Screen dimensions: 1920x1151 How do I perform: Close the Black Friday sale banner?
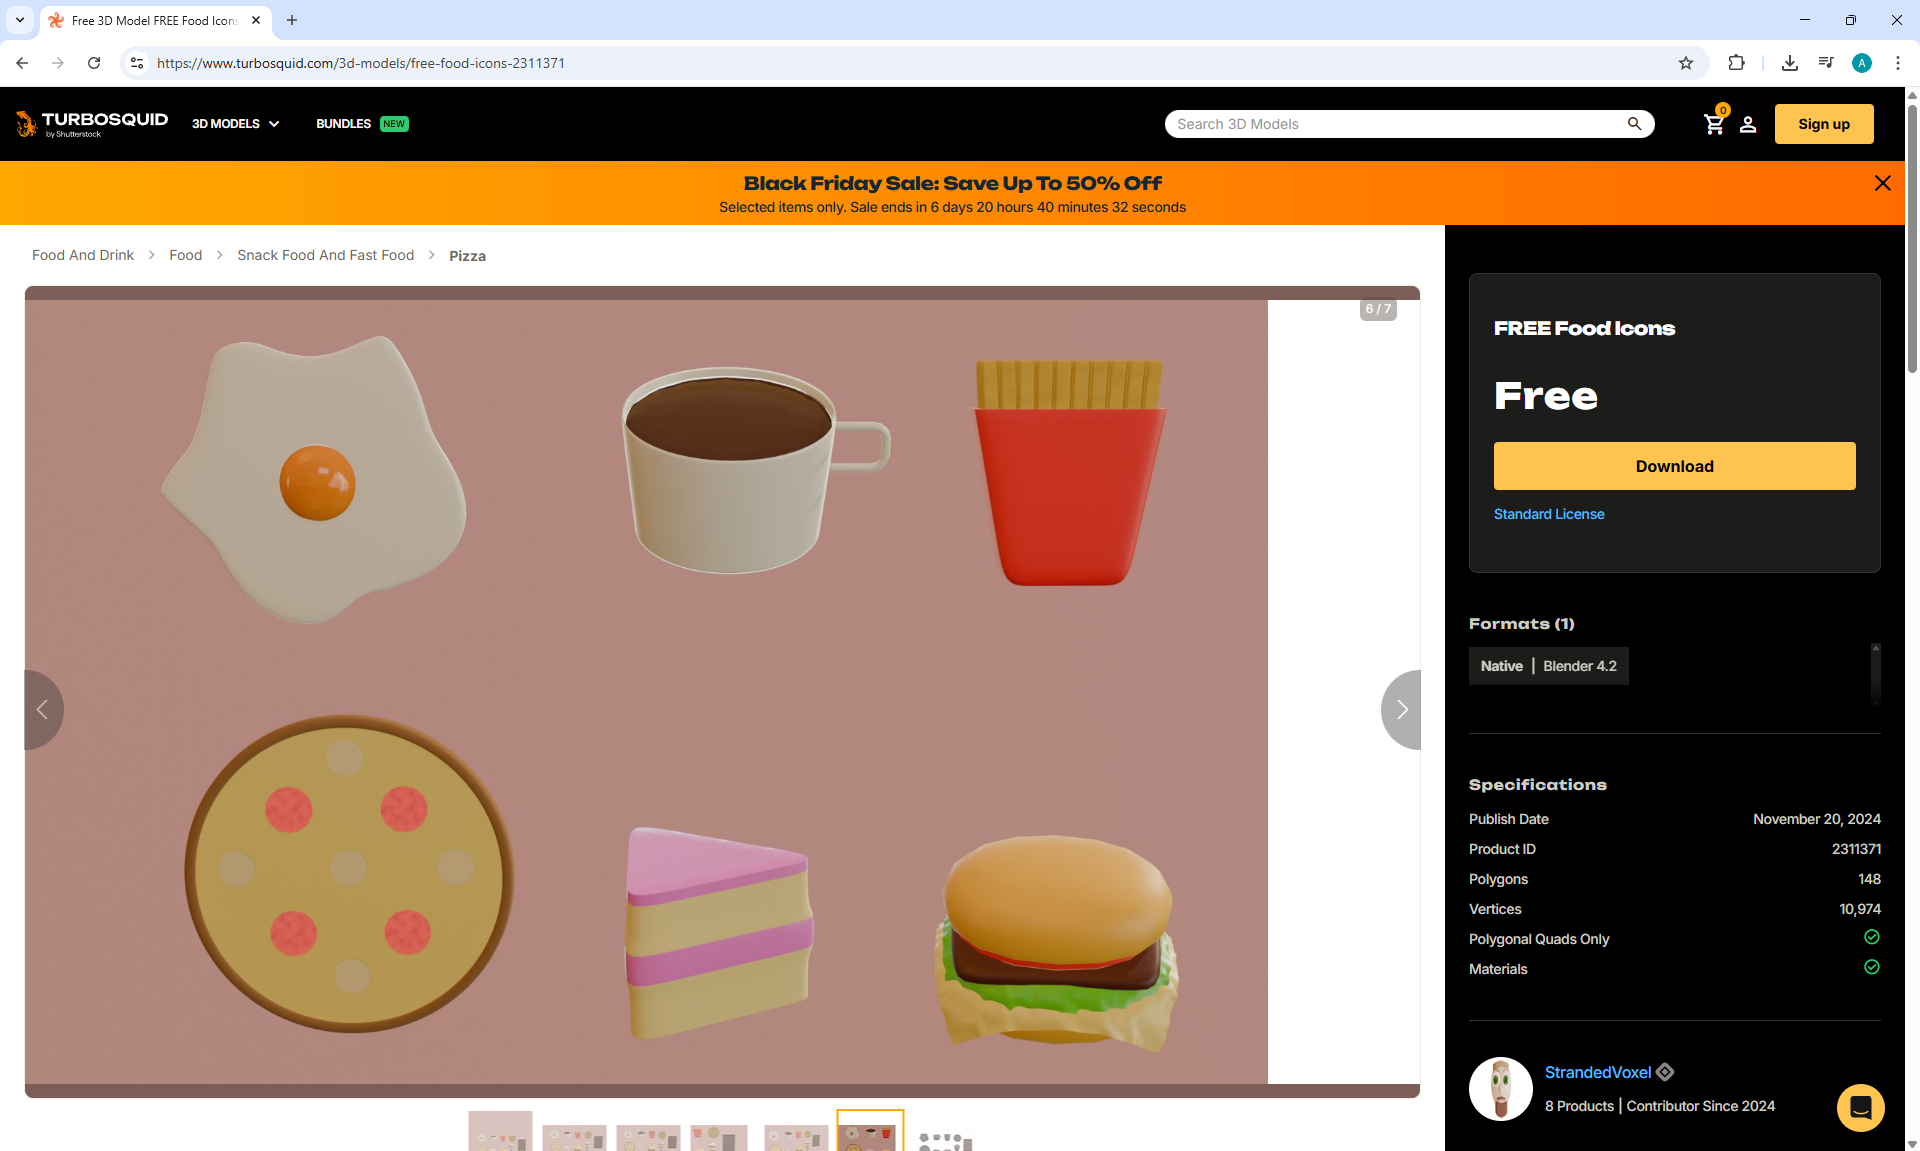tap(1882, 183)
